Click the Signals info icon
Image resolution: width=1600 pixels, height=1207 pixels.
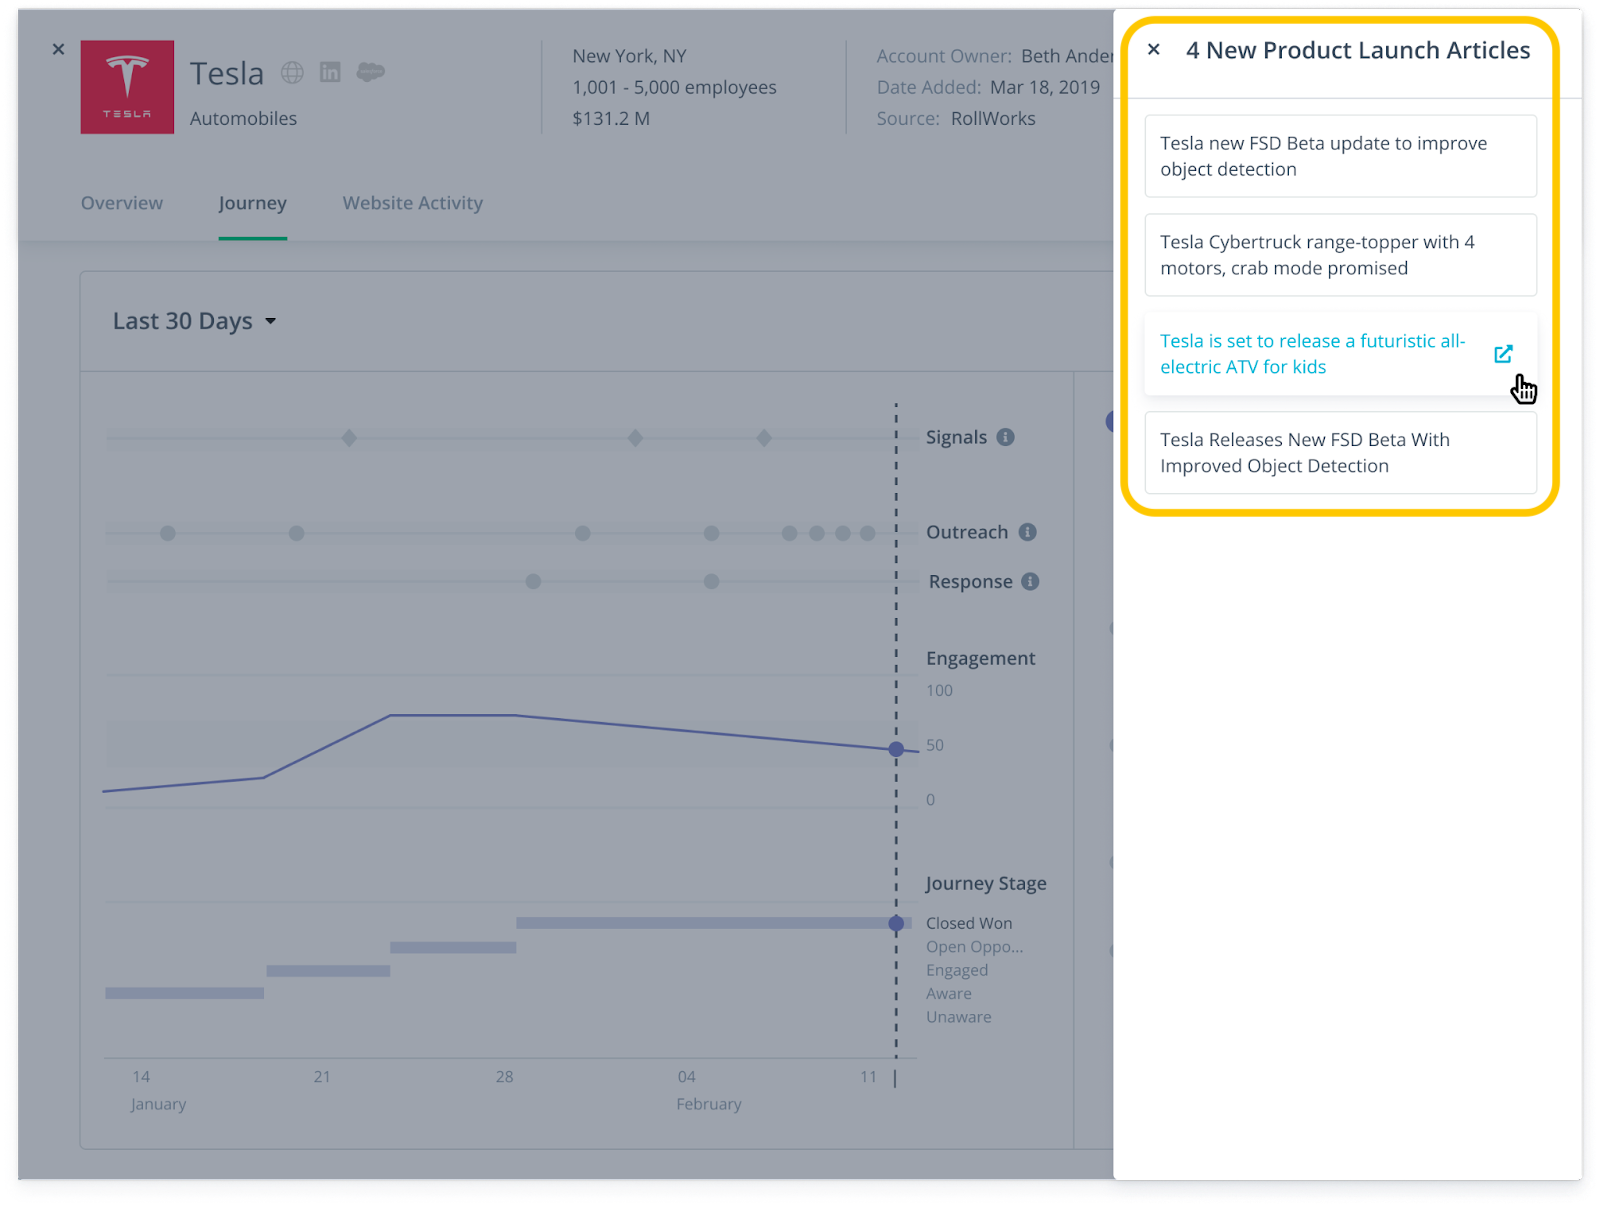click(1006, 437)
